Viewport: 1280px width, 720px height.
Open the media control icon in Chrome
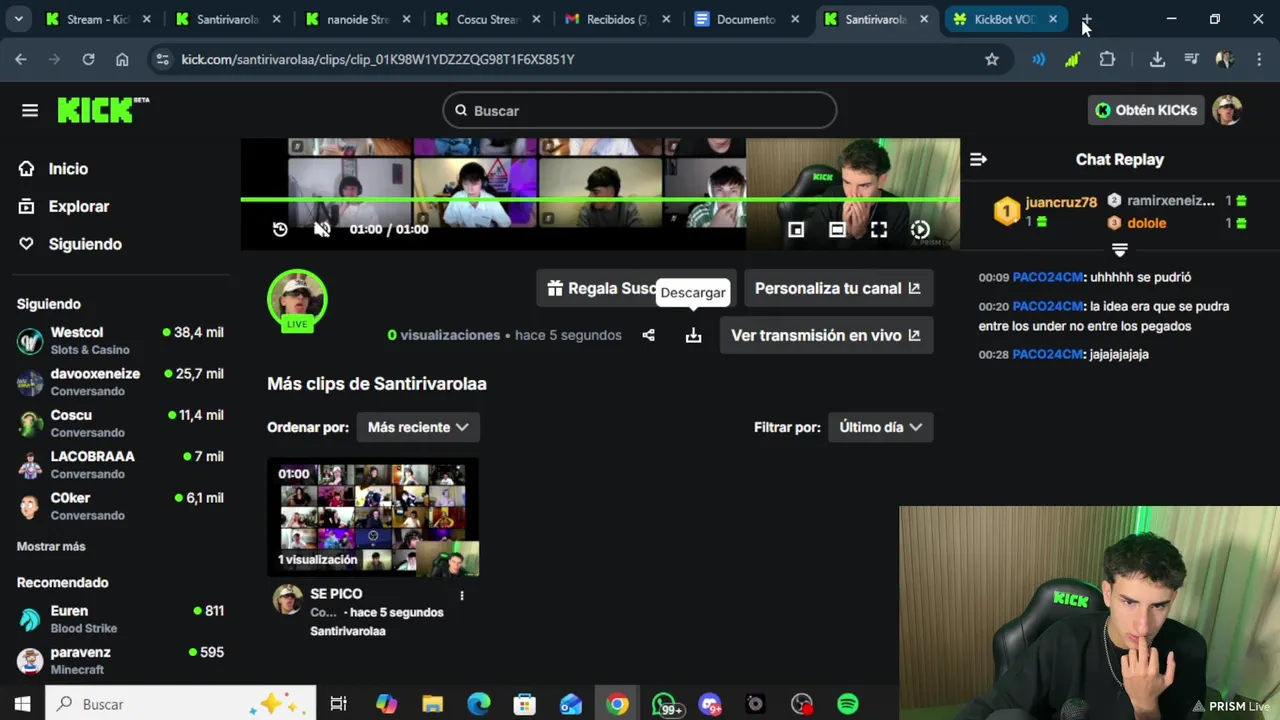point(1191,59)
